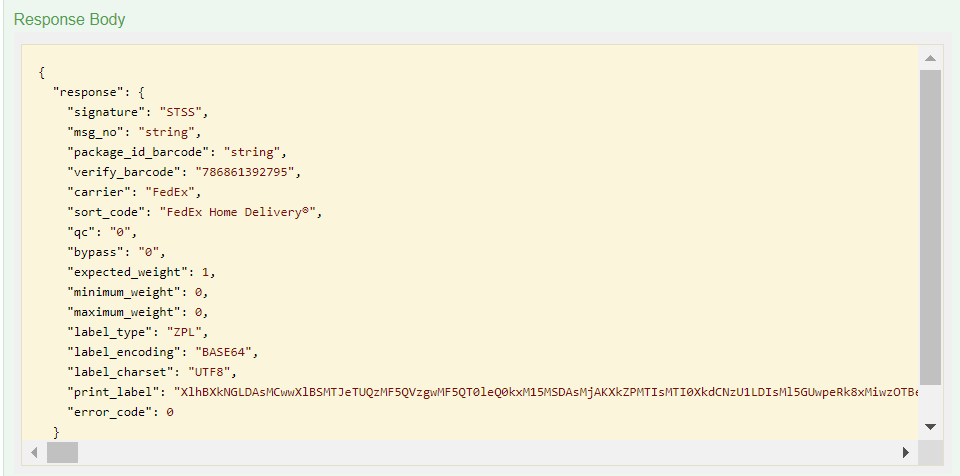This screenshot has width=960, height=476.
Task: Click the horizontal scrollbar thumb
Action: tap(62, 453)
